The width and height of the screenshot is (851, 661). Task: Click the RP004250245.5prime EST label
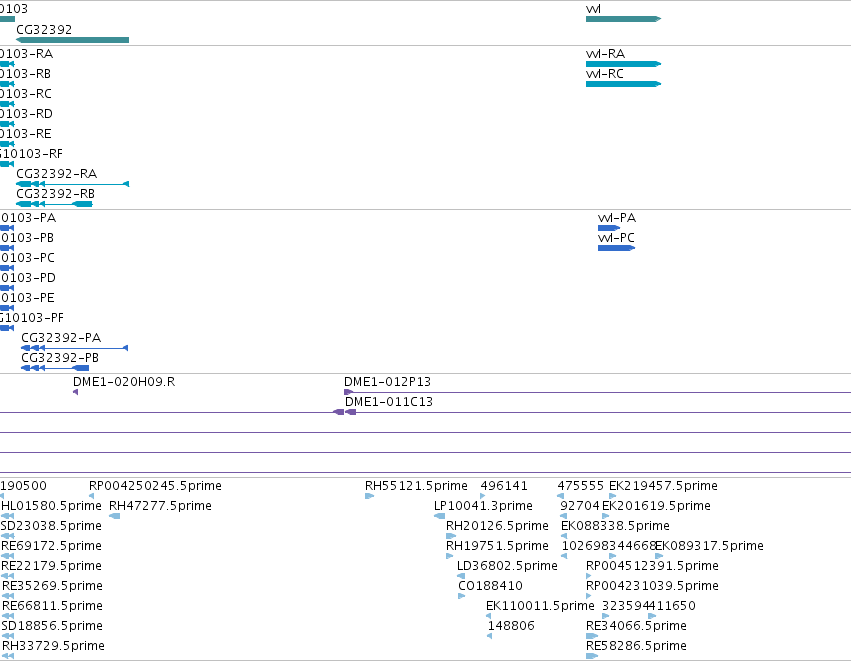155,486
